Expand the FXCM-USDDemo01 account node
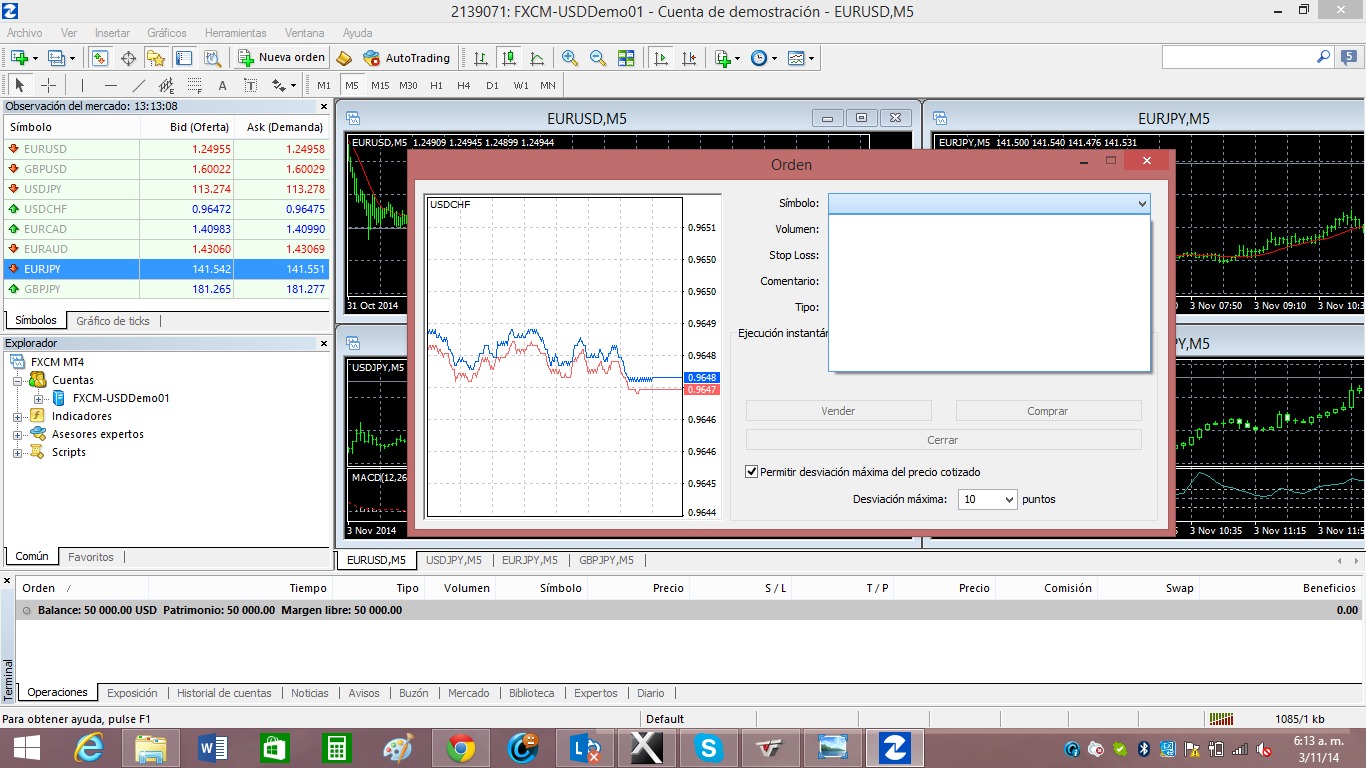The height and width of the screenshot is (768, 1366). 38,398
